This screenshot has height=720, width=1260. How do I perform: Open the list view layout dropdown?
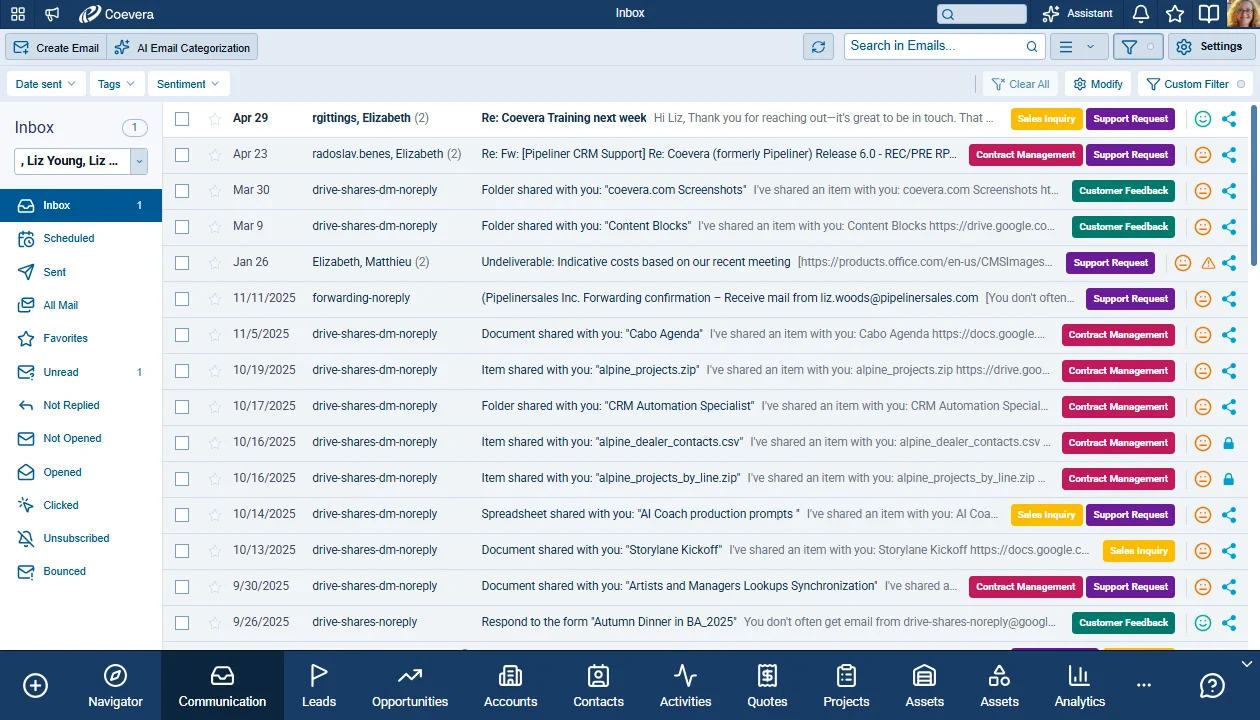1079,47
